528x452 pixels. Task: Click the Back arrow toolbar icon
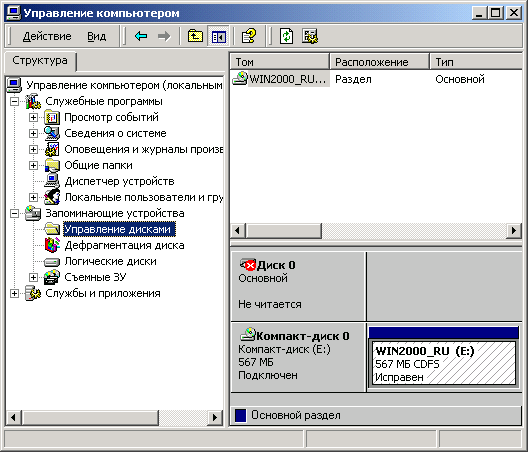141,36
